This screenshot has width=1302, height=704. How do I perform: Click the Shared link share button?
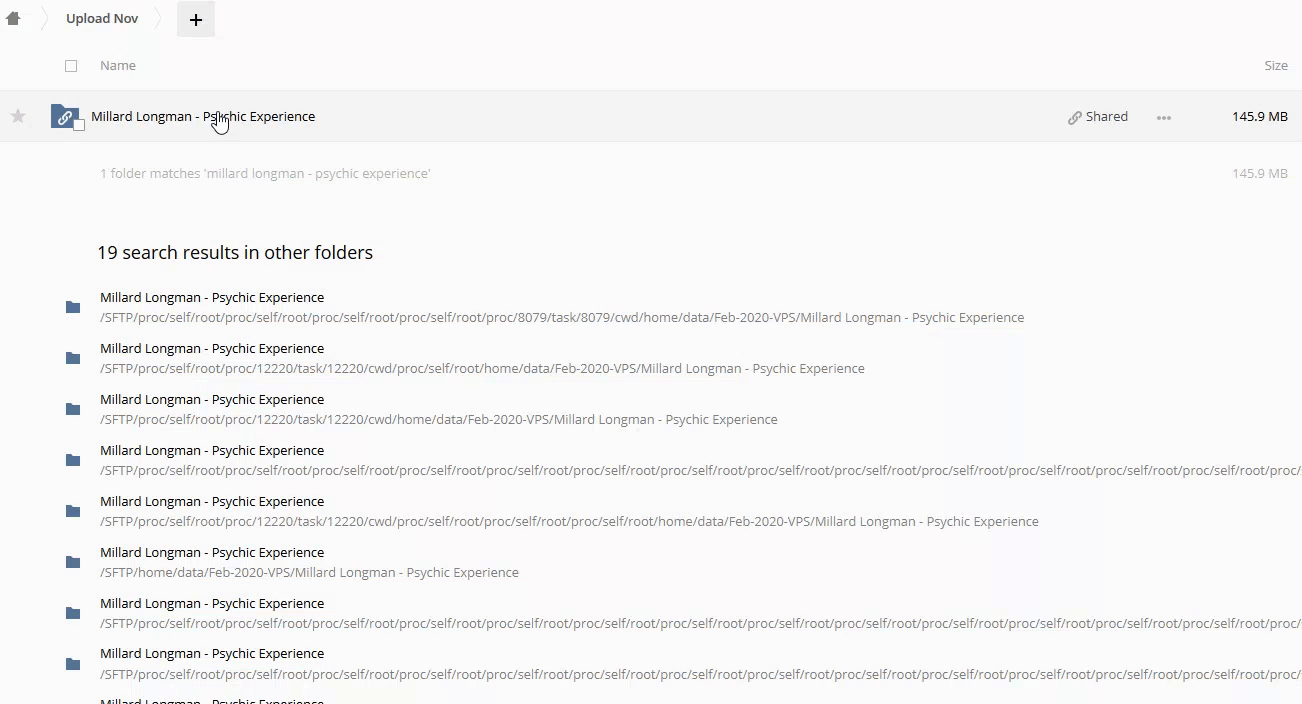point(1098,117)
